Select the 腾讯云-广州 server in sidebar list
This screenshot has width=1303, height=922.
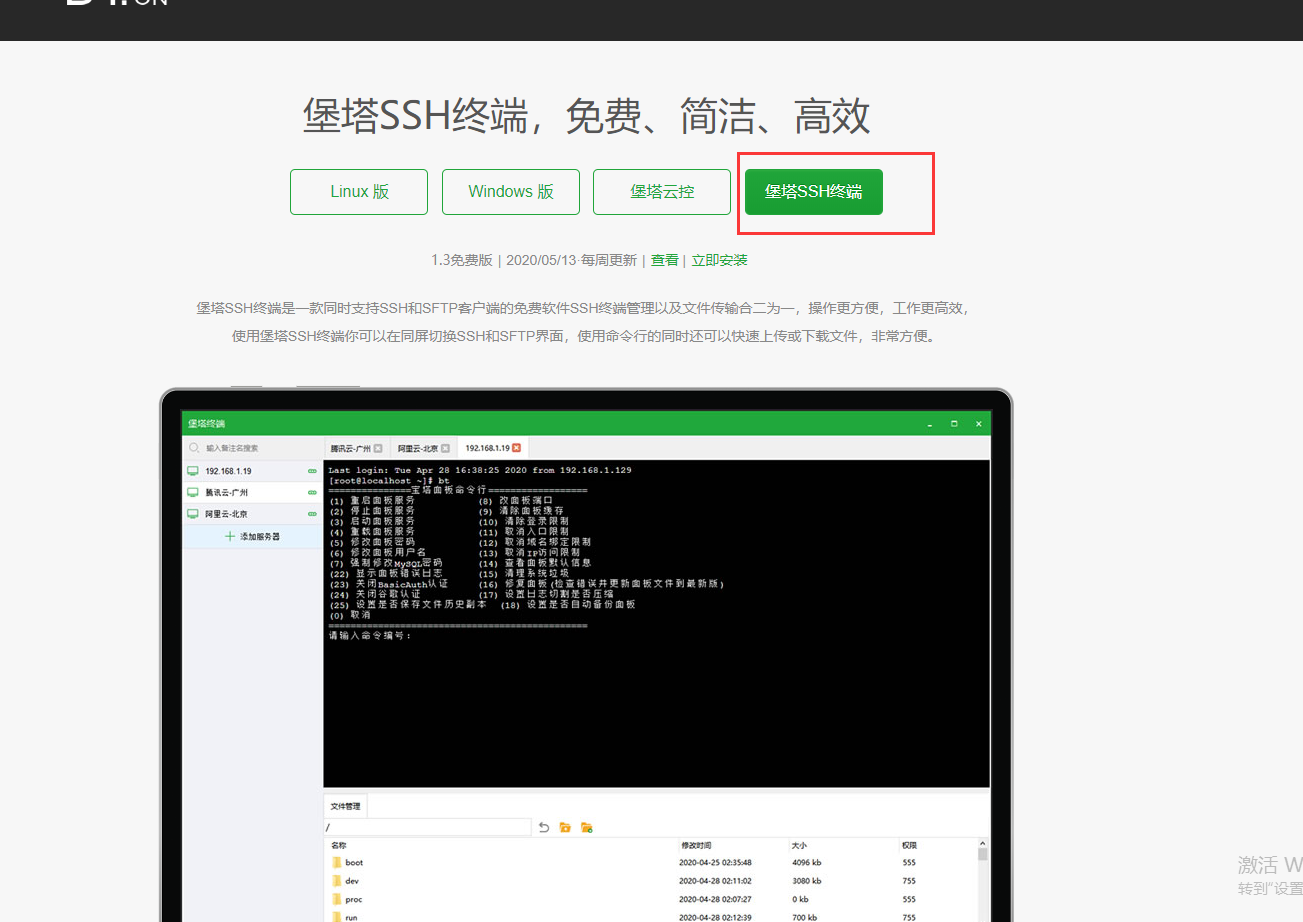click(252, 492)
